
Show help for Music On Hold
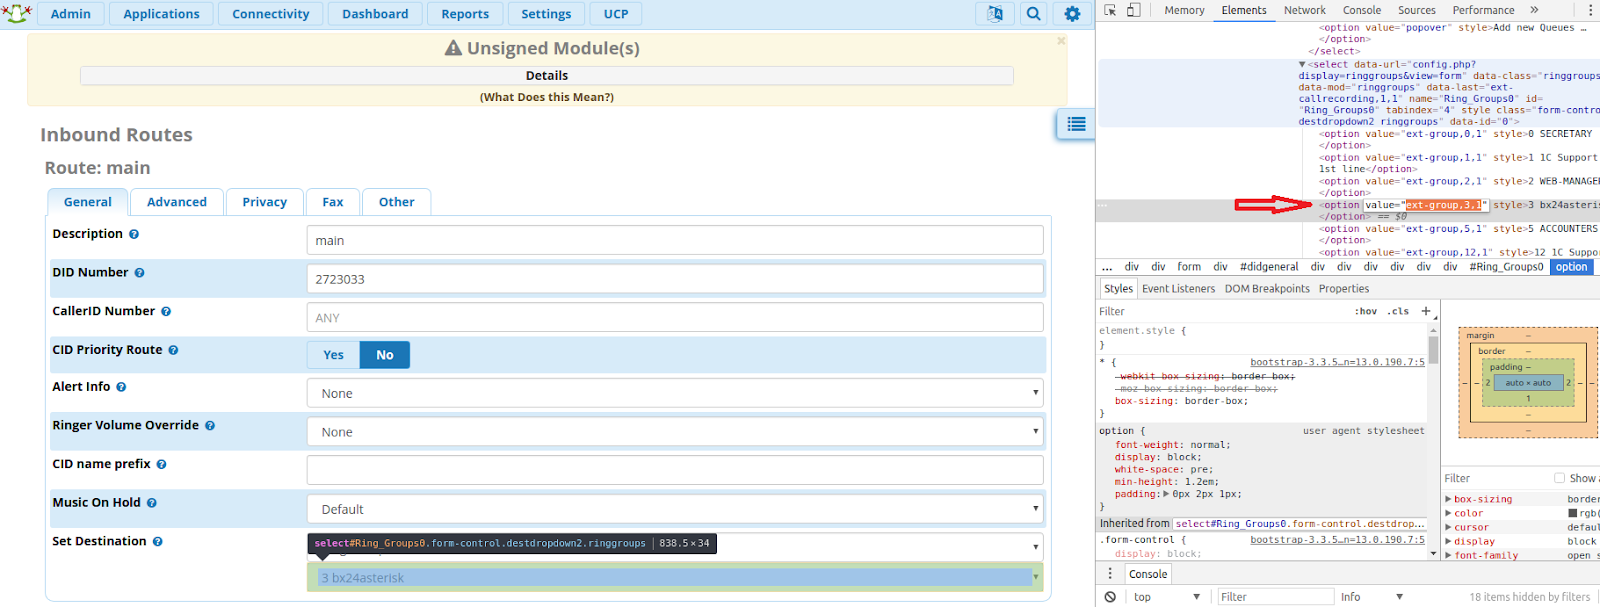(x=152, y=503)
